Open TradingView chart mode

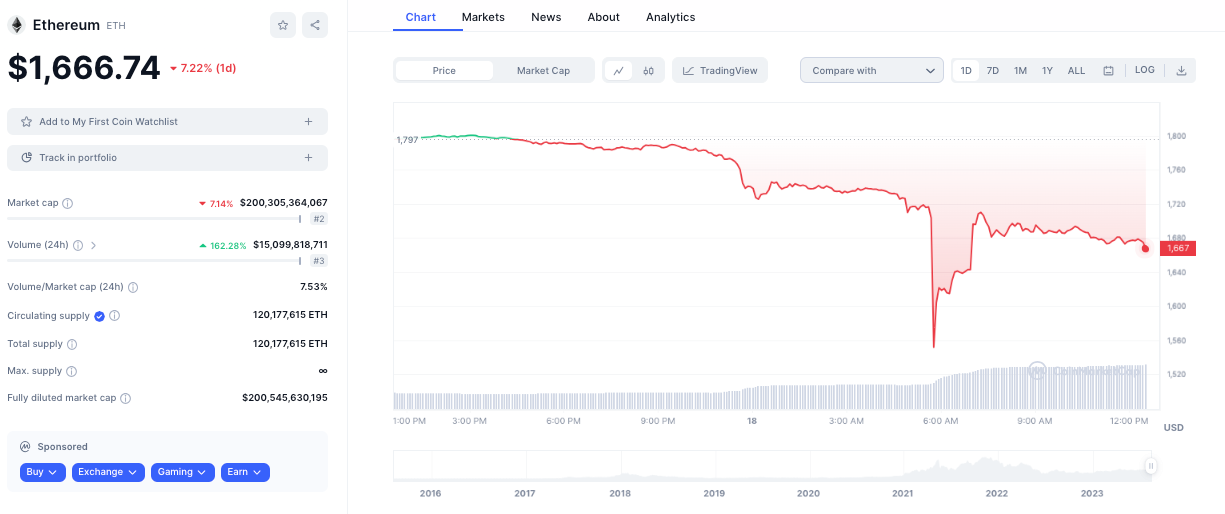tap(720, 71)
